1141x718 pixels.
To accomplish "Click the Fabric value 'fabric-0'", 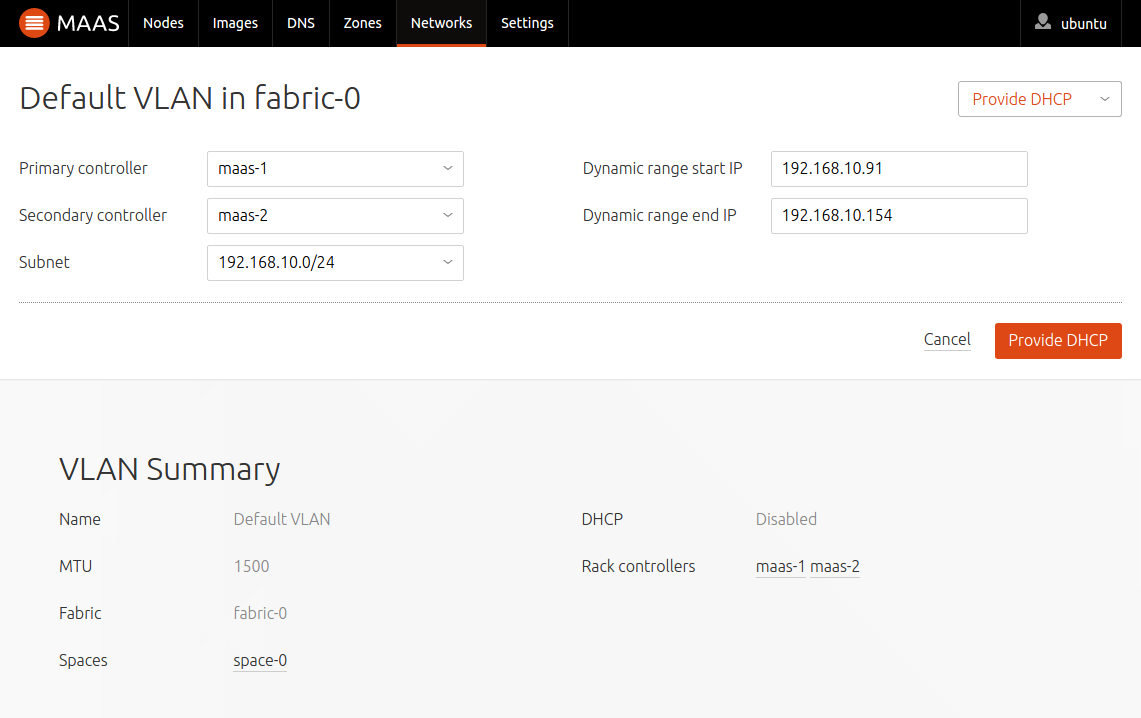I will pyautogui.click(x=260, y=613).
